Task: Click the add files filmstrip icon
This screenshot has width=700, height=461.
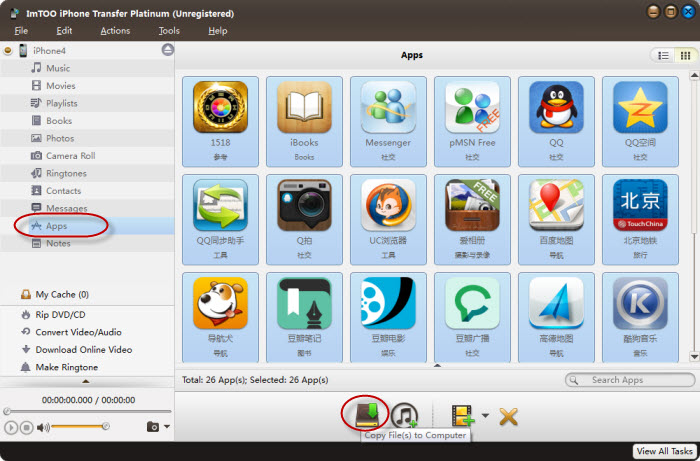Action: pyautogui.click(x=462, y=415)
